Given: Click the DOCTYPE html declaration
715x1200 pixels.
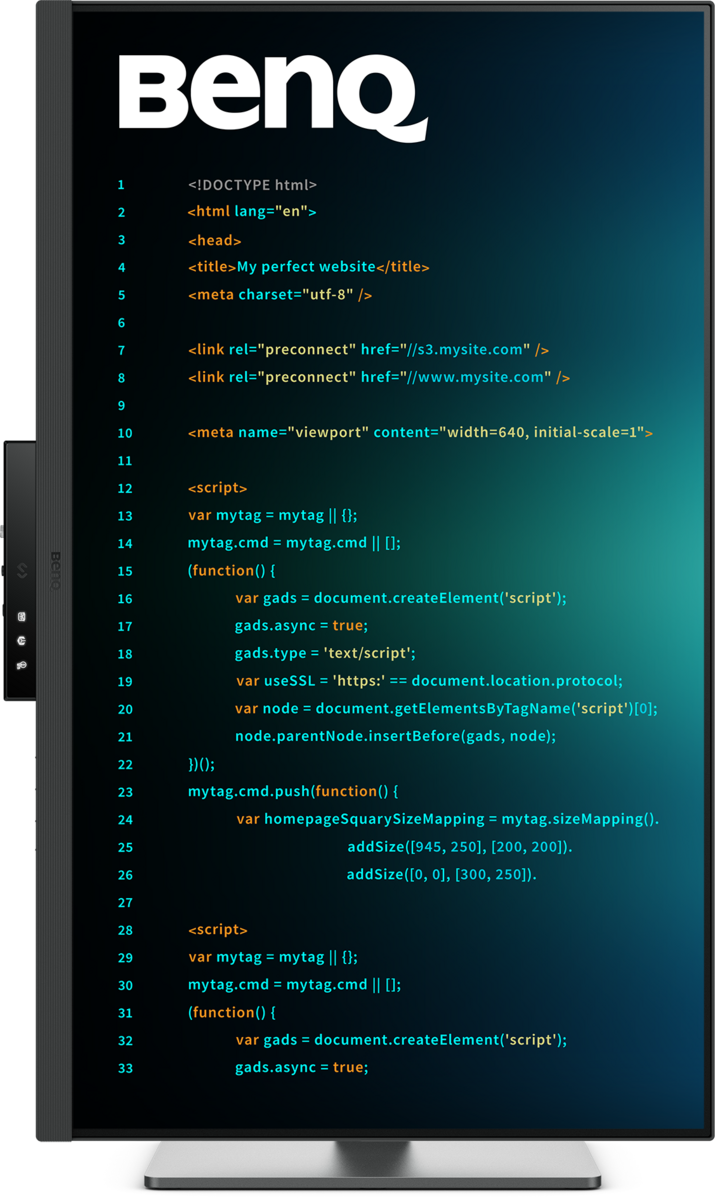Looking at the screenshot, I should tap(252, 185).
